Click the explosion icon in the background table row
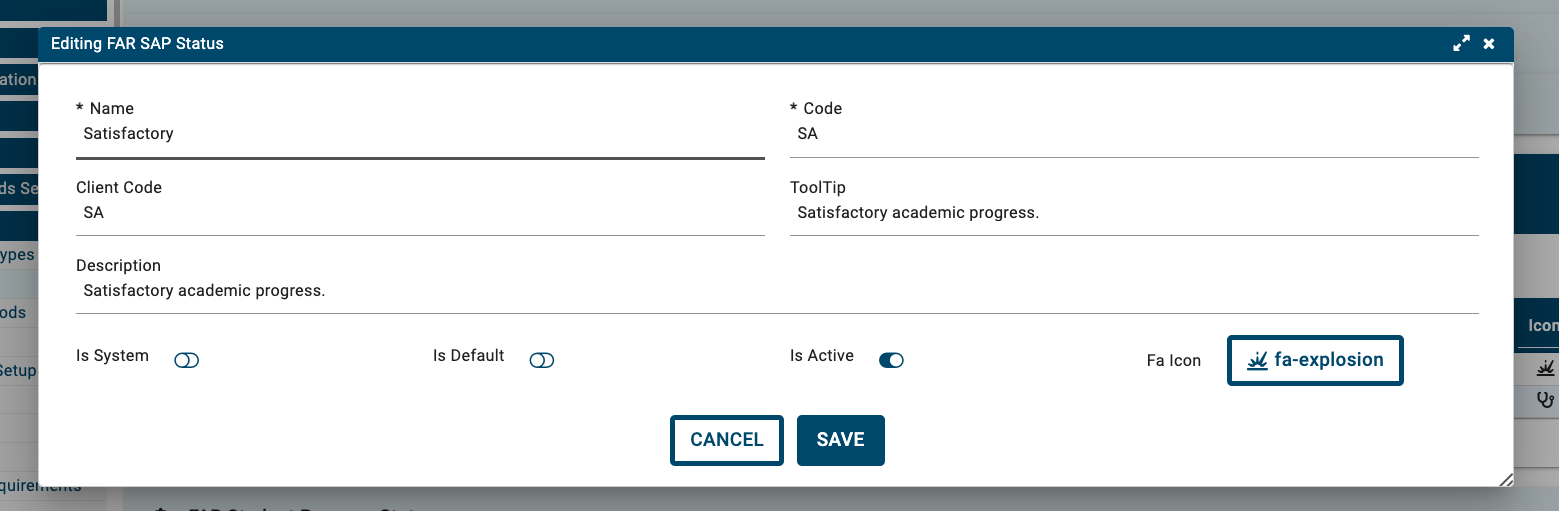The height and width of the screenshot is (511, 1559). 1546,368
